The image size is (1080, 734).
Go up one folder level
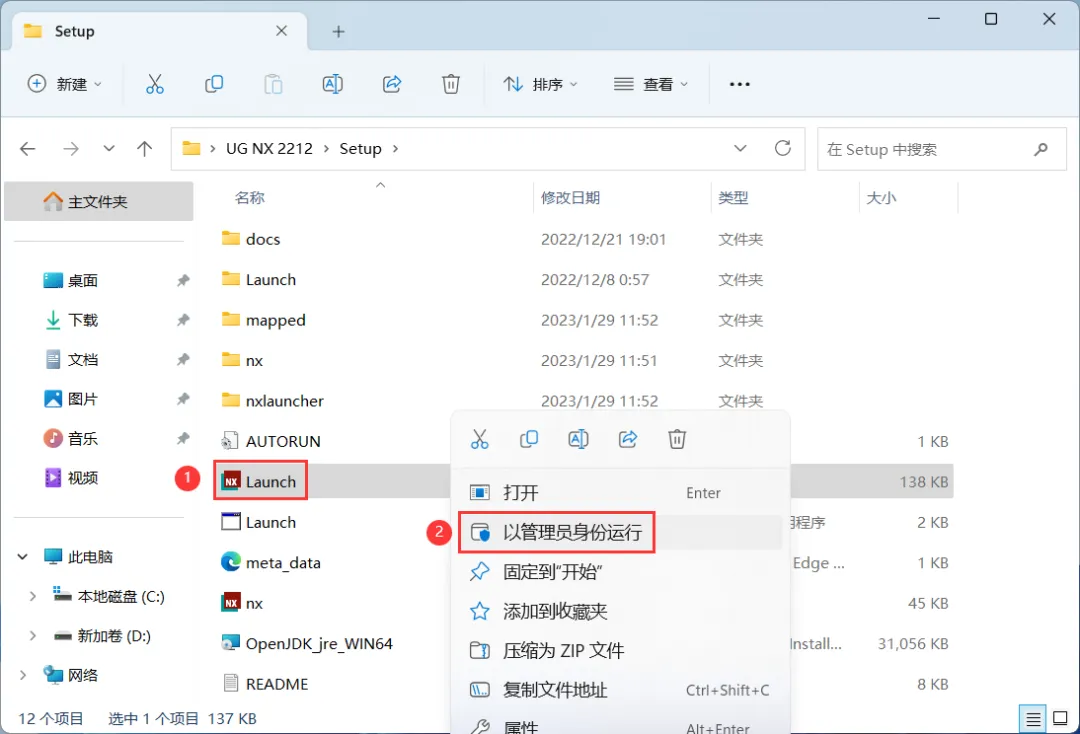pyautogui.click(x=145, y=149)
